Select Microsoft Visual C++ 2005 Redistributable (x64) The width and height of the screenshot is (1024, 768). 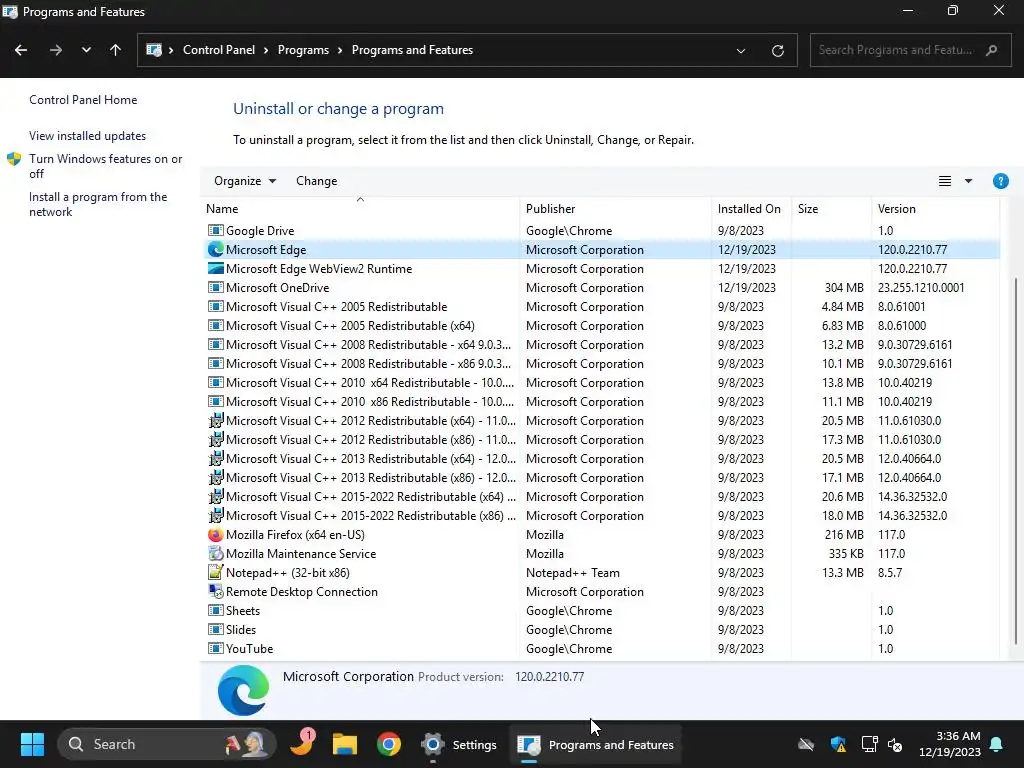pyautogui.click(x=602, y=325)
